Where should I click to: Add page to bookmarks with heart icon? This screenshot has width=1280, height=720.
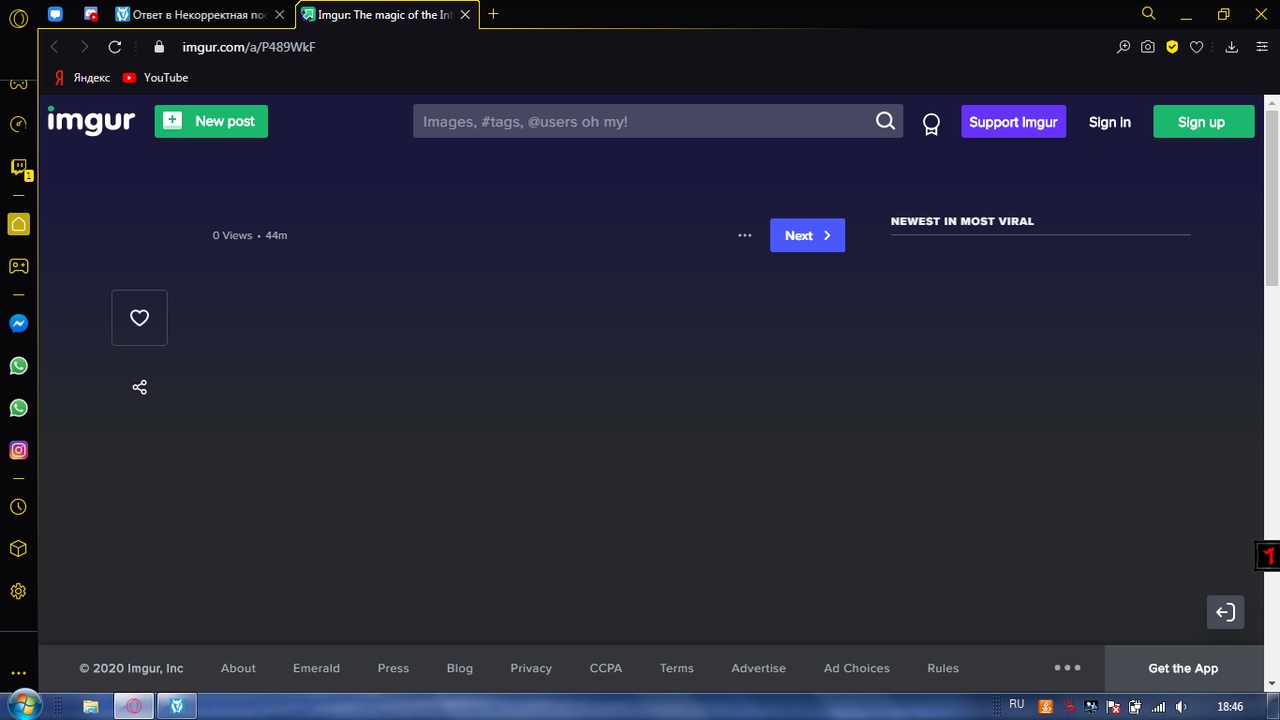(x=1196, y=47)
